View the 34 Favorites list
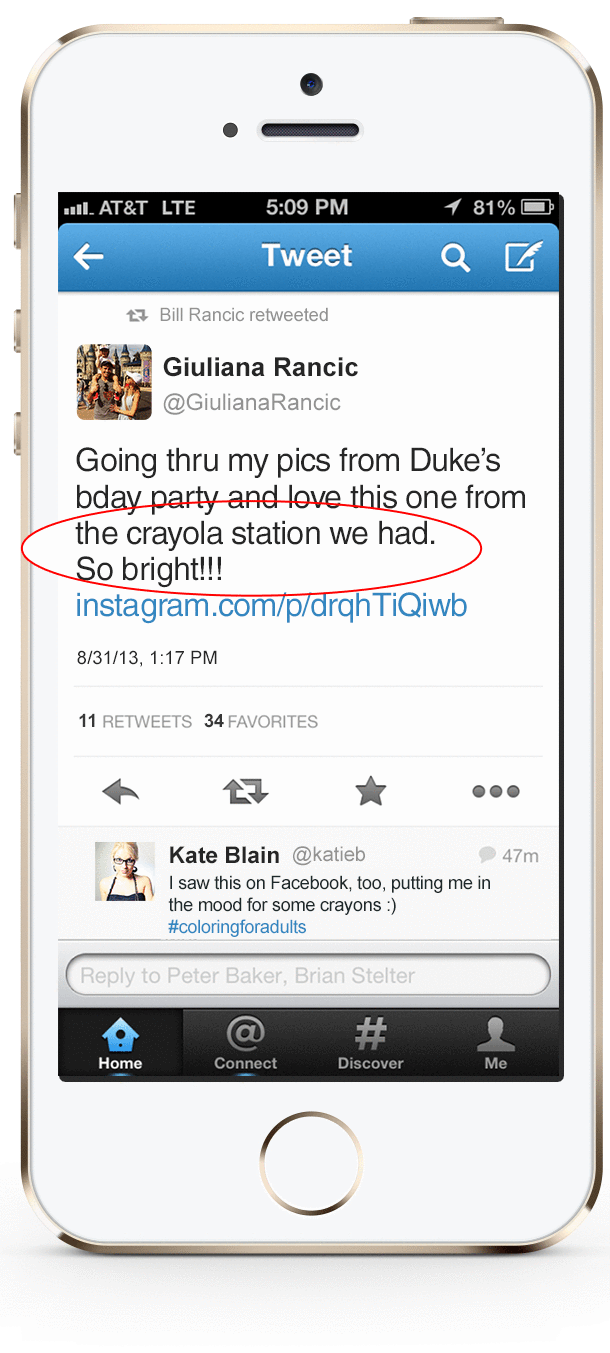Image resolution: width=610 pixels, height=1353 pixels. tap(261, 721)
